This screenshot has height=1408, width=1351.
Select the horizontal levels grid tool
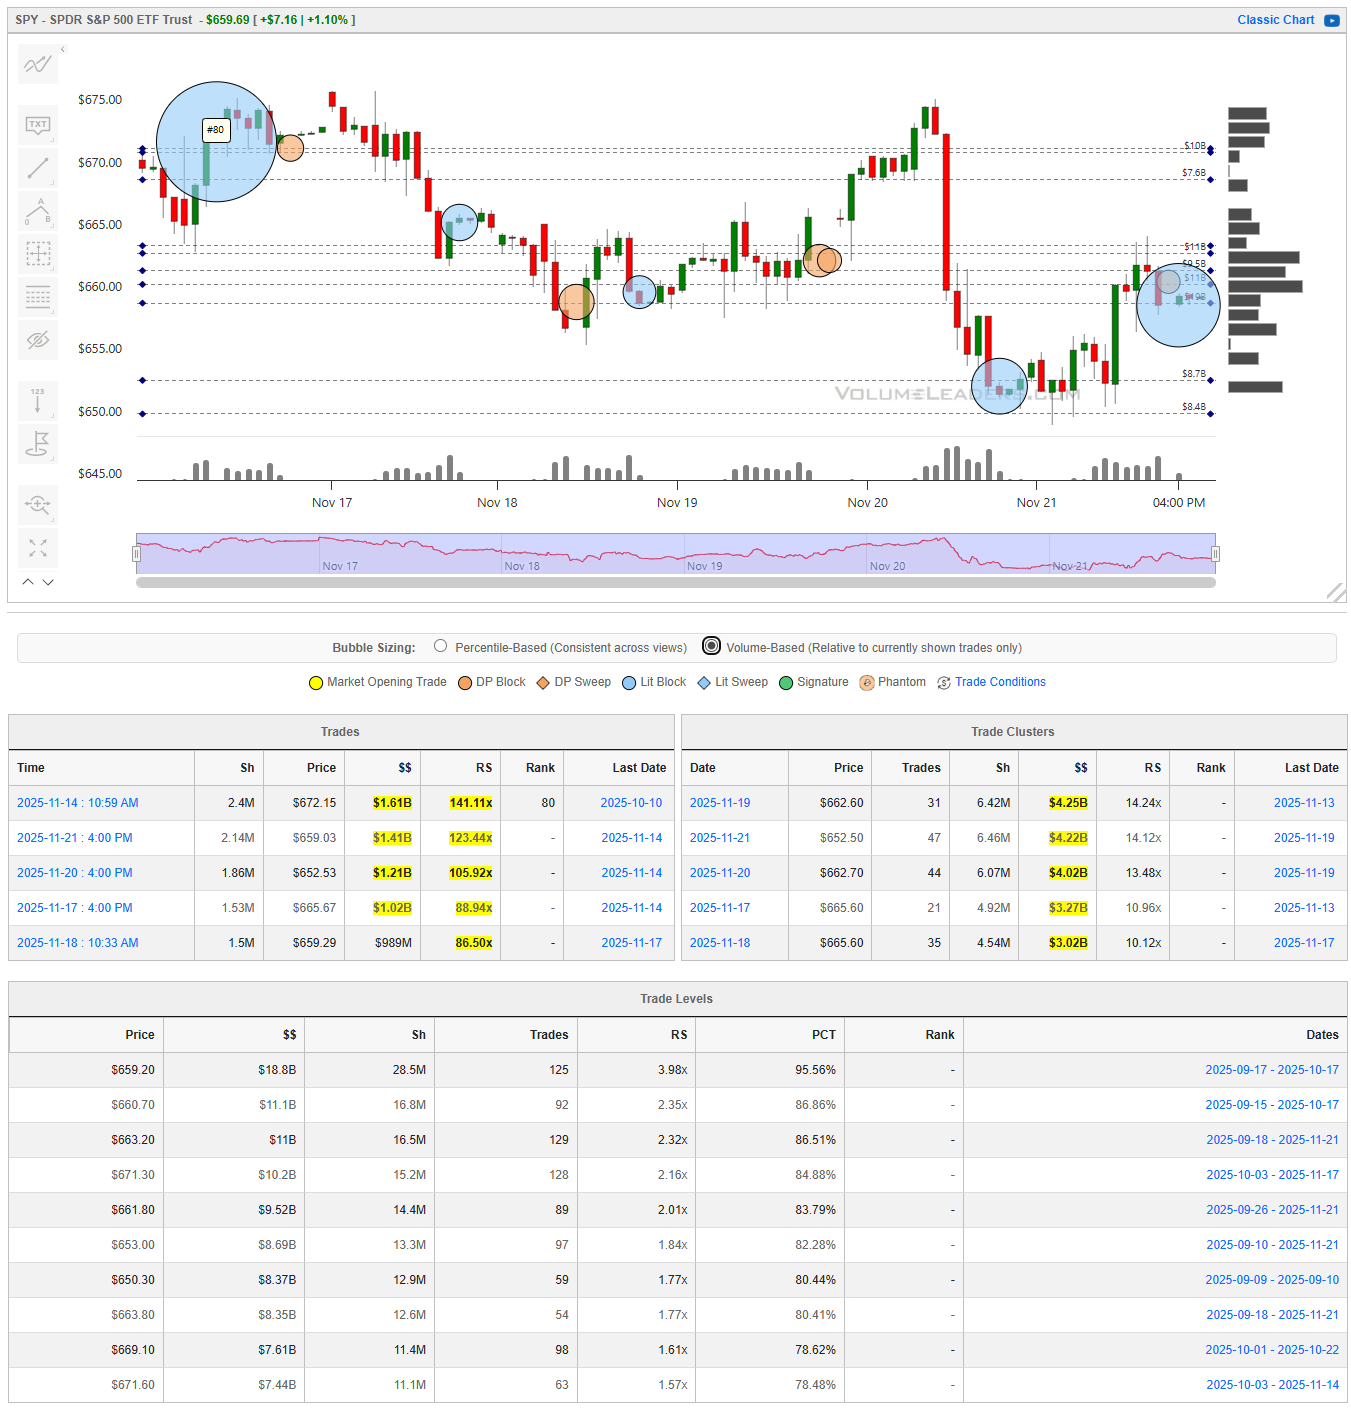click(x=38, y=297)
